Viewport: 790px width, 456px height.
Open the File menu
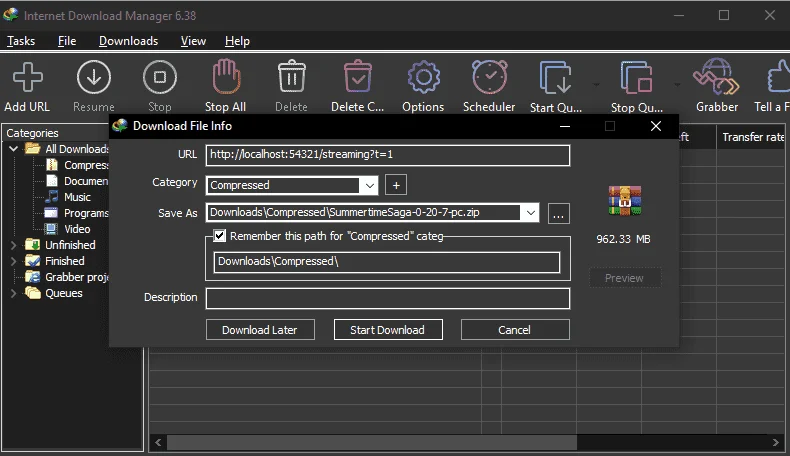tap(67, 41)
